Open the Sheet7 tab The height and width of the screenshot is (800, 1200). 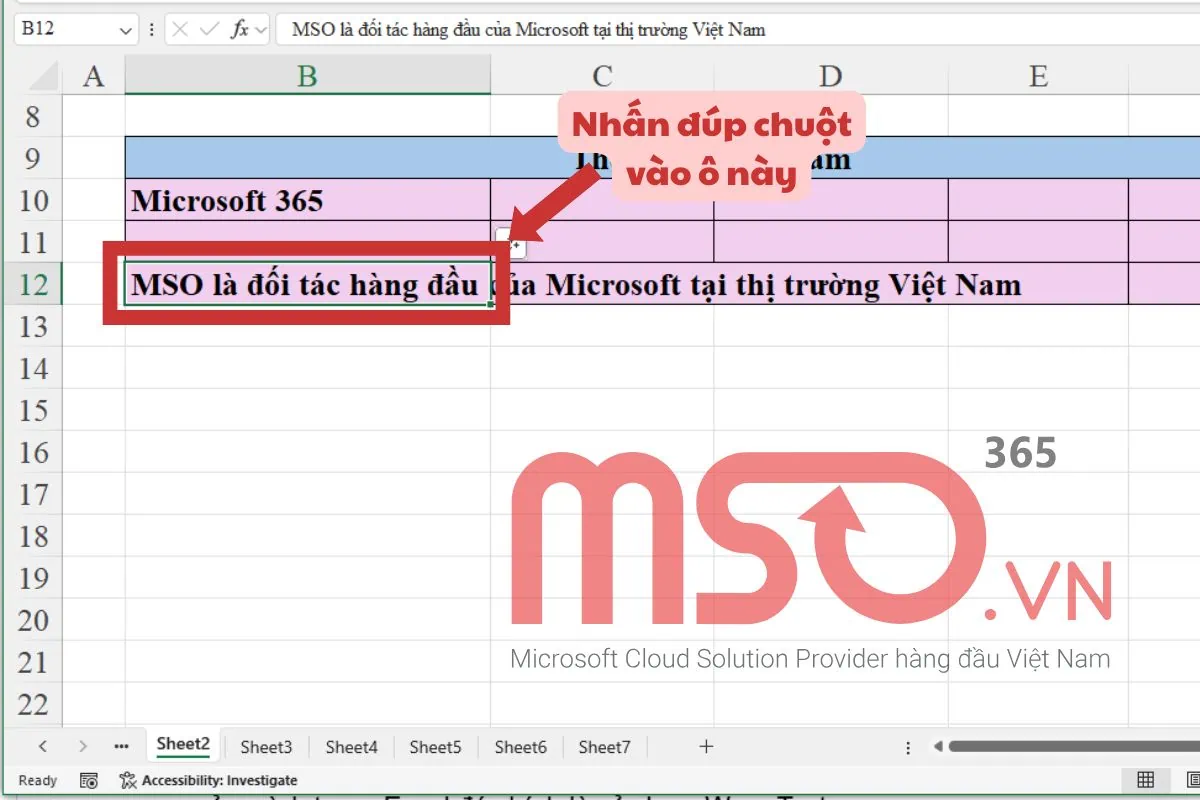(x=604, y=746)
